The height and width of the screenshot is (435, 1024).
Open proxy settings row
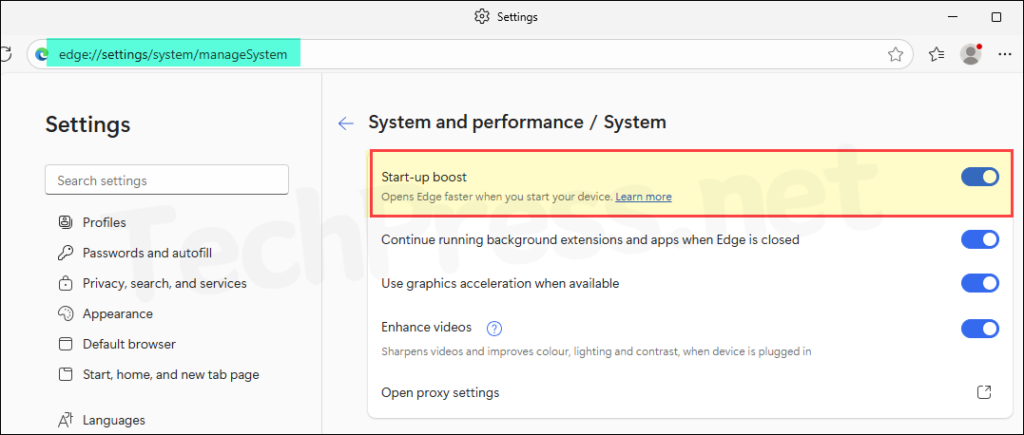click(x=690, y=393)
